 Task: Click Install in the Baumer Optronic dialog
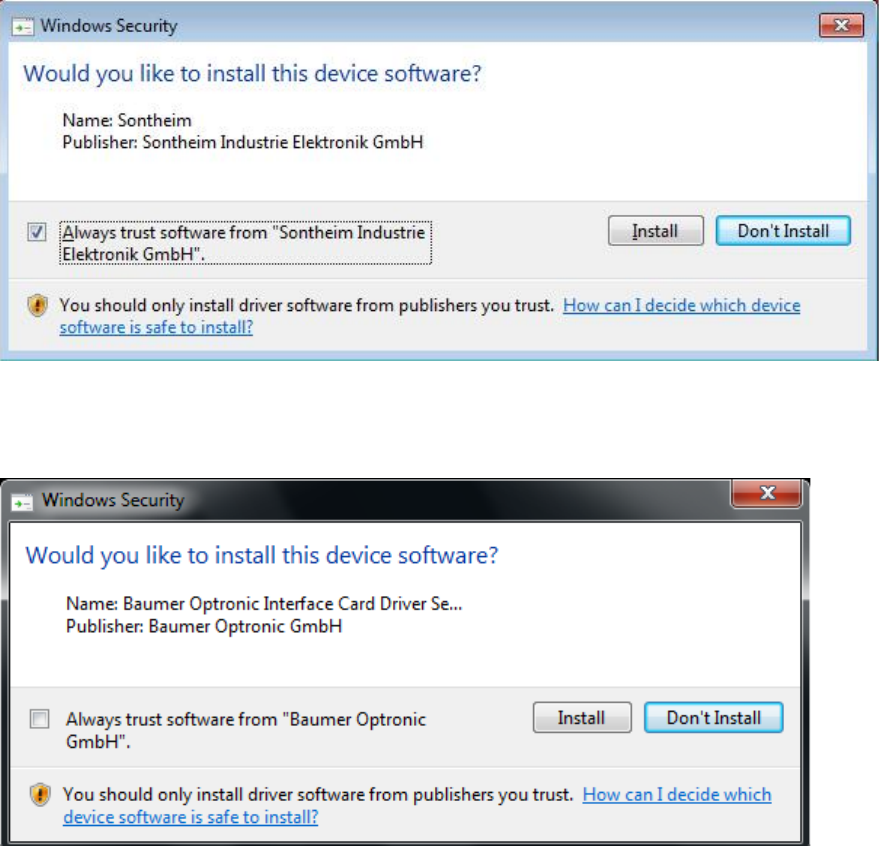582,718
